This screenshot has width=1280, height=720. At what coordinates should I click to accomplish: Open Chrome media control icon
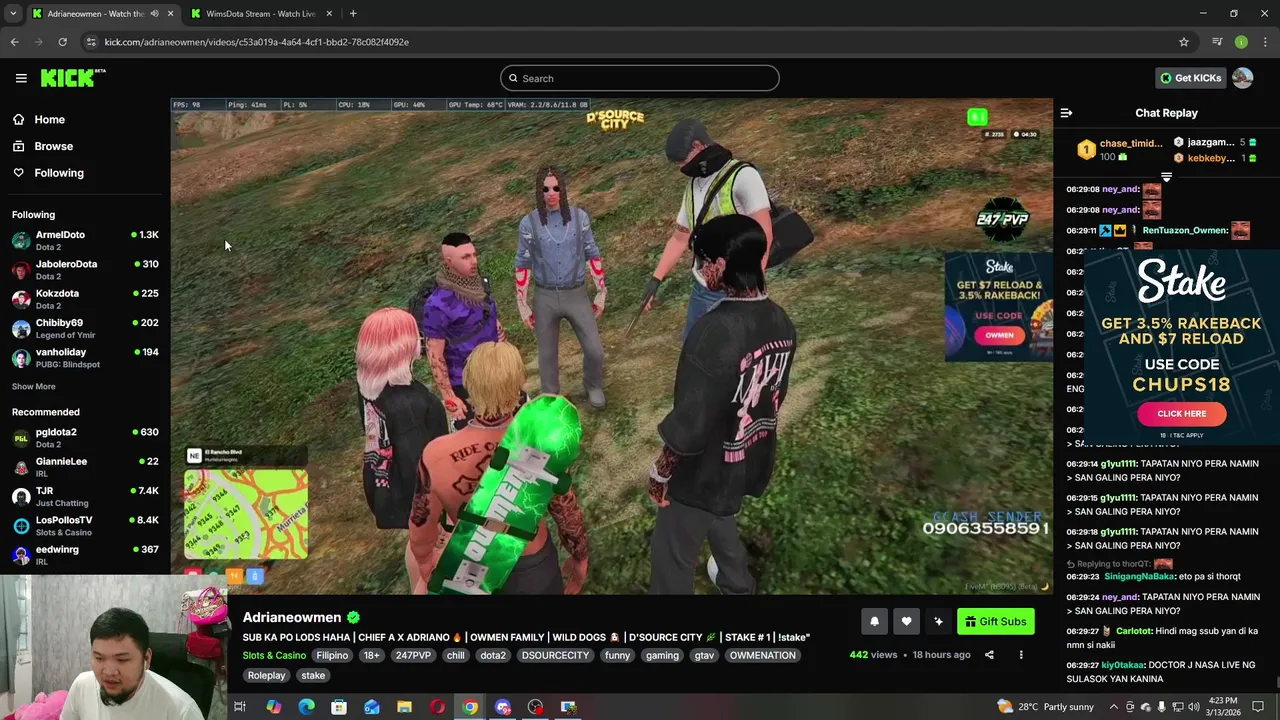click(x=1217, y=42)
